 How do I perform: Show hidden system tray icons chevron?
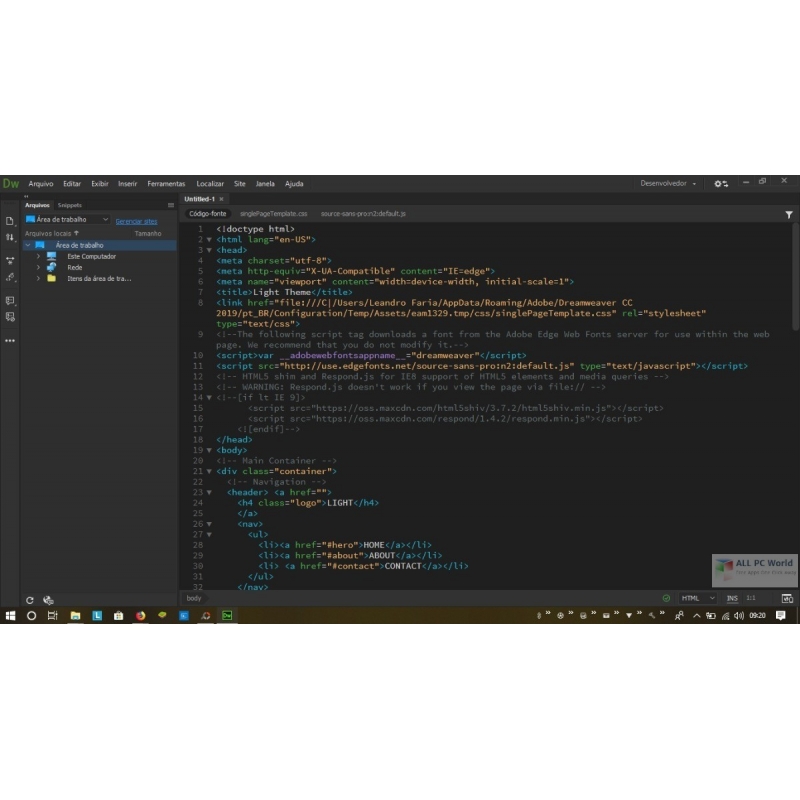[696, 616]
